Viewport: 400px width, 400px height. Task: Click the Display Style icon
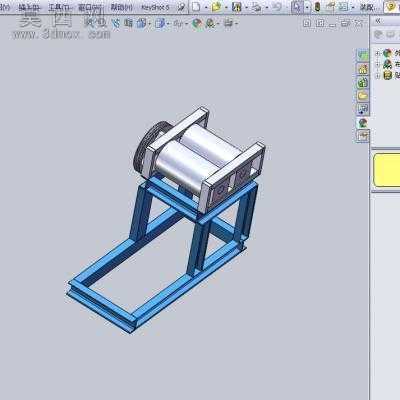pos(160,23)
